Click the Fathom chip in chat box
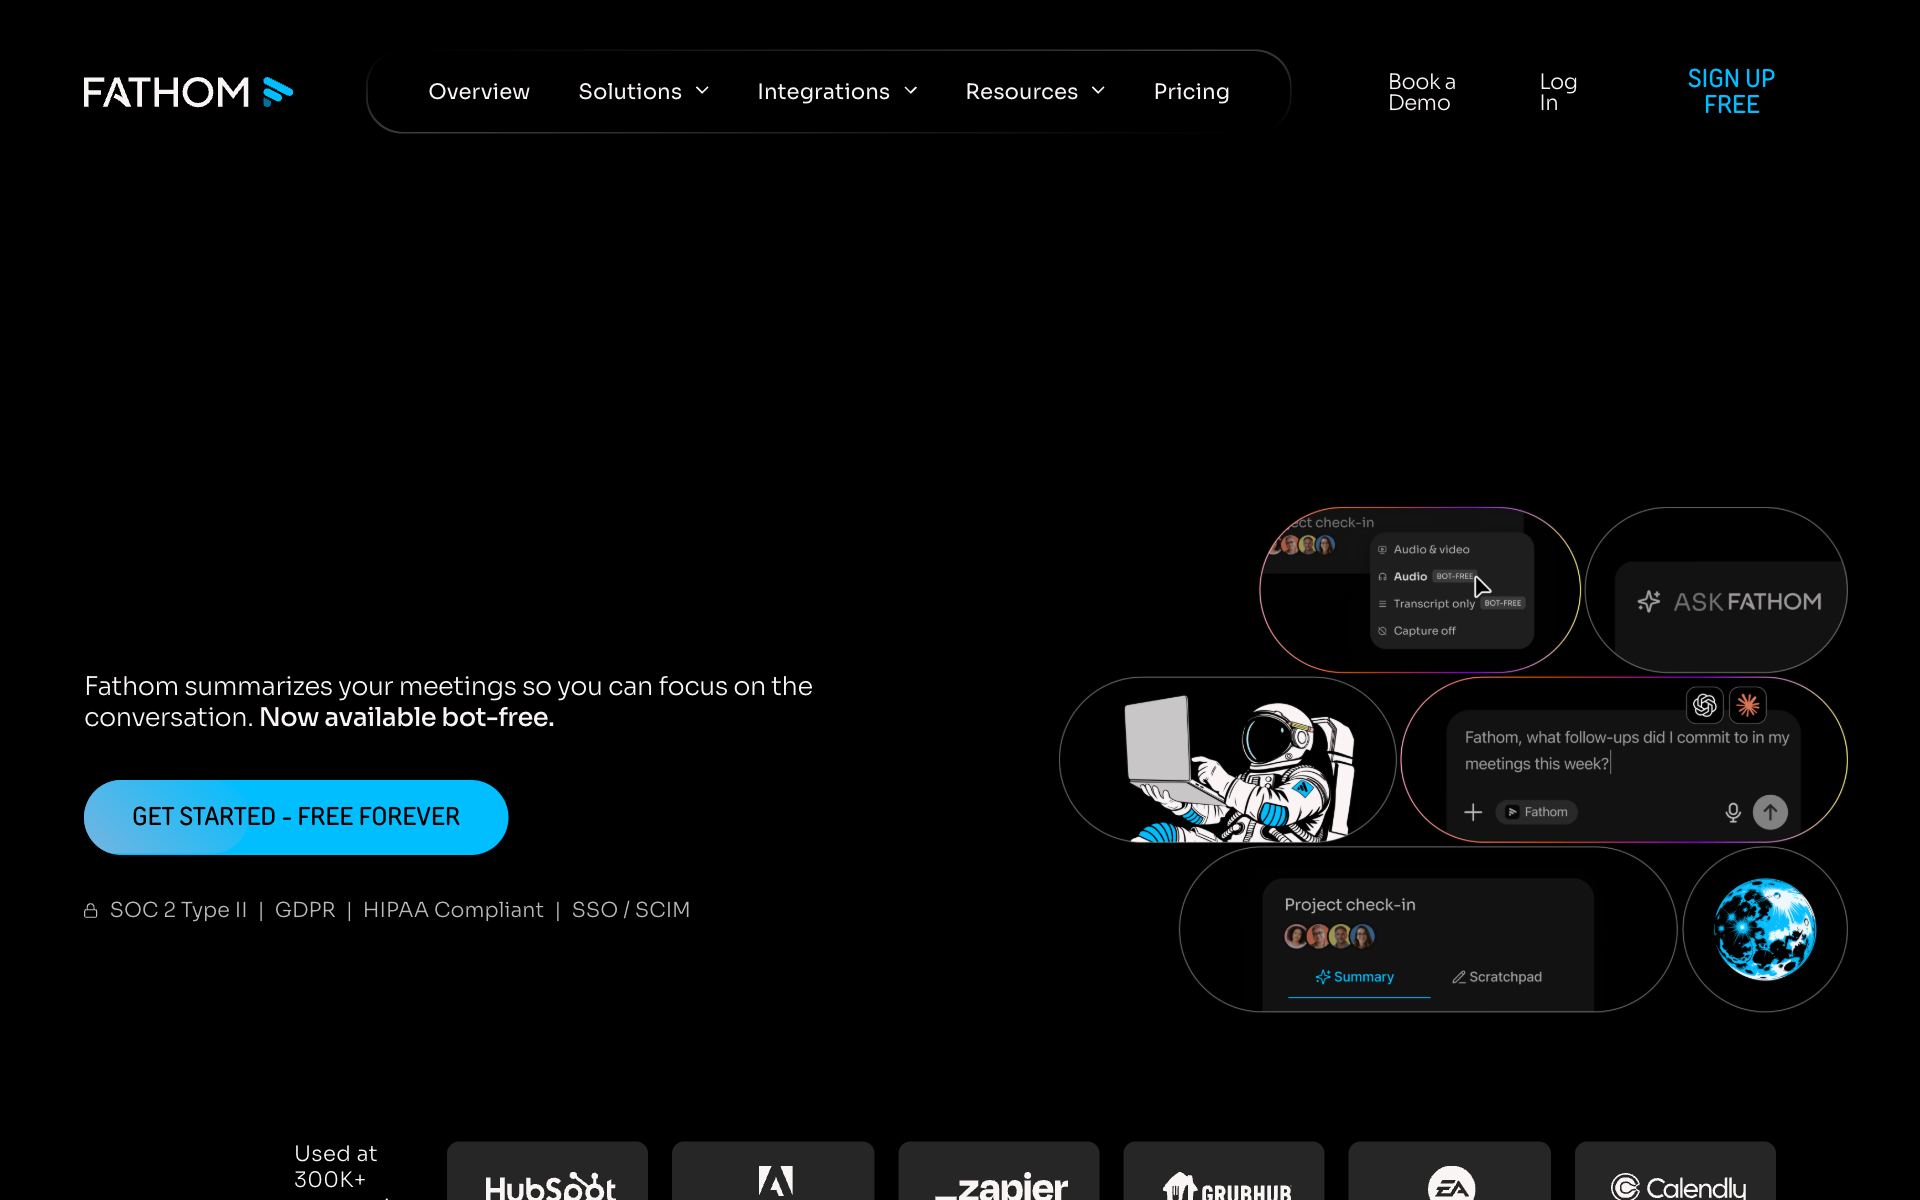1920x1200 pixels. (x=1537, y=812)
